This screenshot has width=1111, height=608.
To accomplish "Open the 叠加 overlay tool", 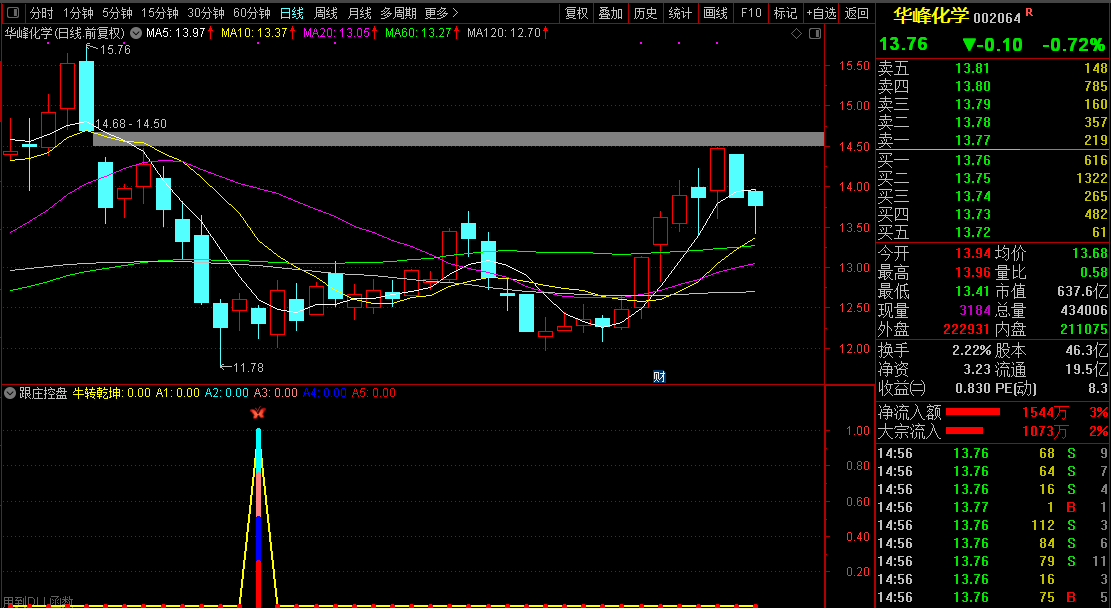I will click(x=610, y=13).
